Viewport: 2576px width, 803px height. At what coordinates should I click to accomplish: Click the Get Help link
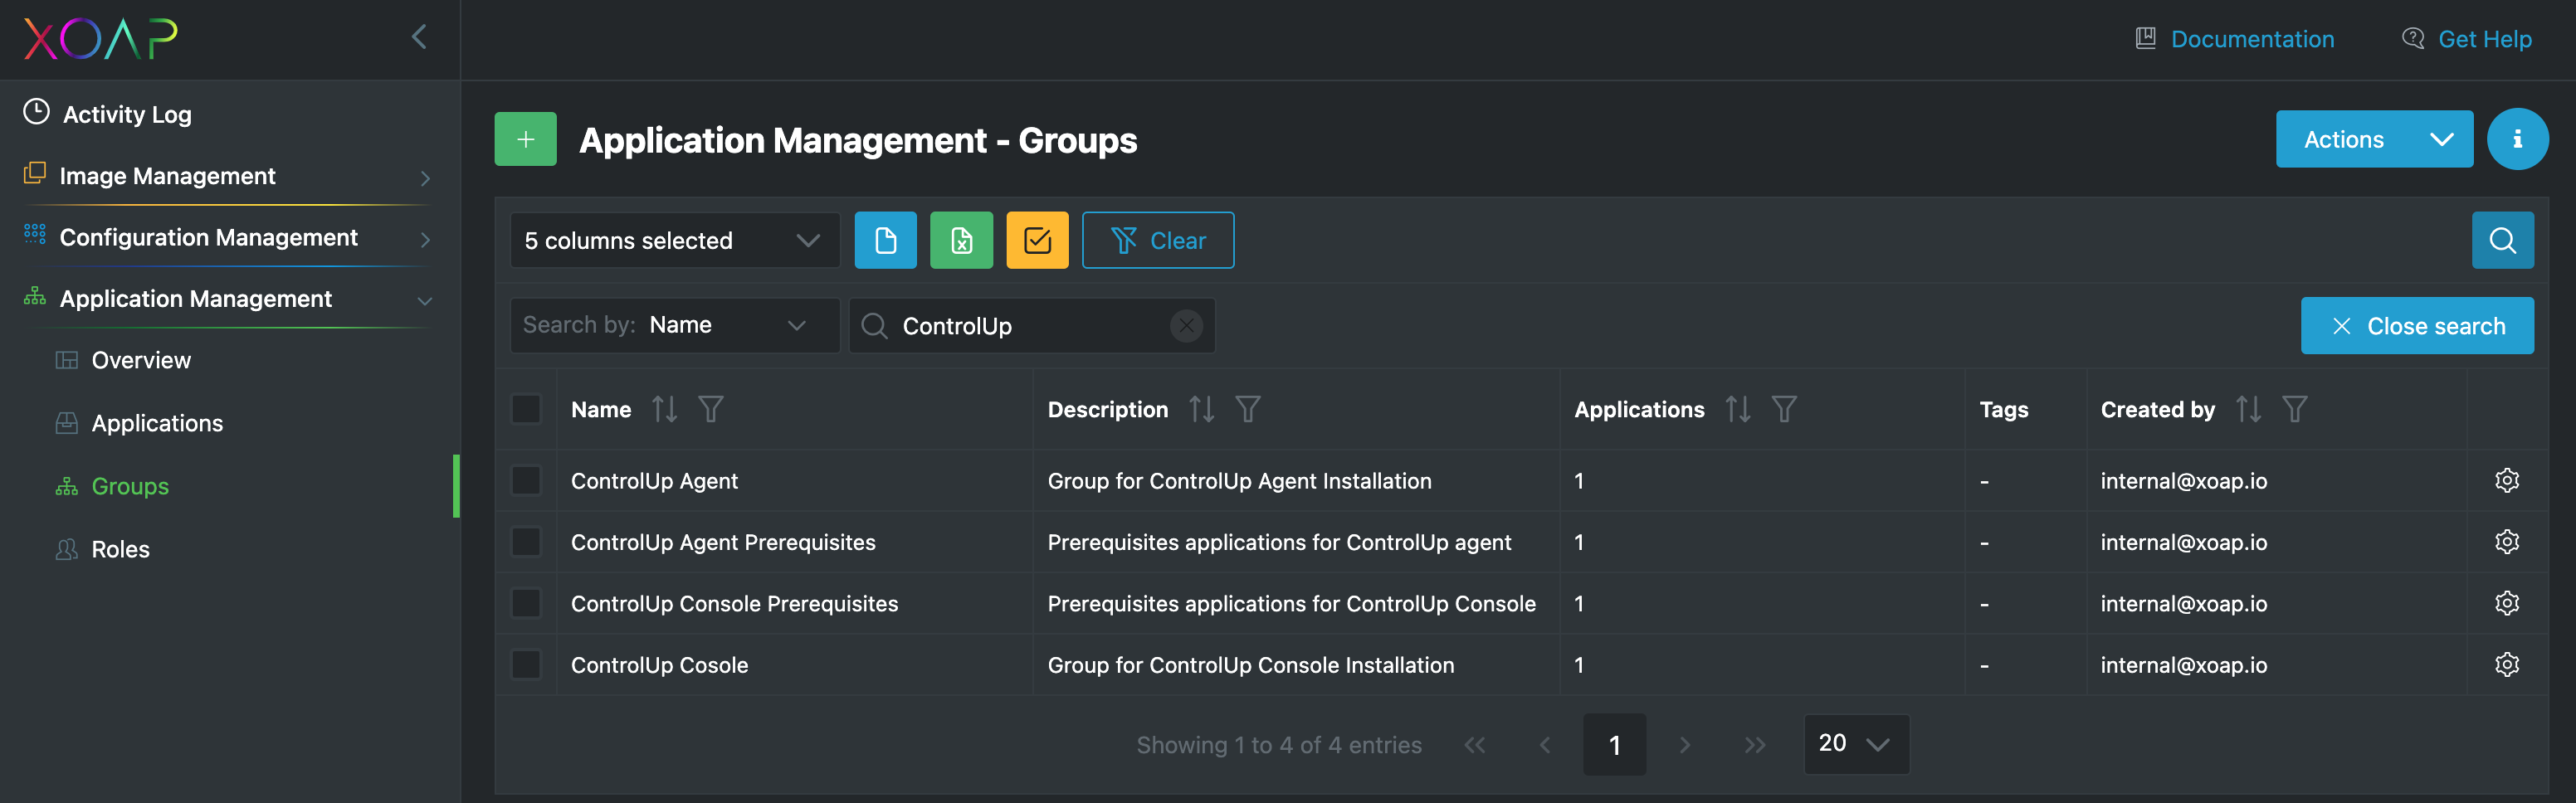pyautogui.click(x=2467, y=39)
